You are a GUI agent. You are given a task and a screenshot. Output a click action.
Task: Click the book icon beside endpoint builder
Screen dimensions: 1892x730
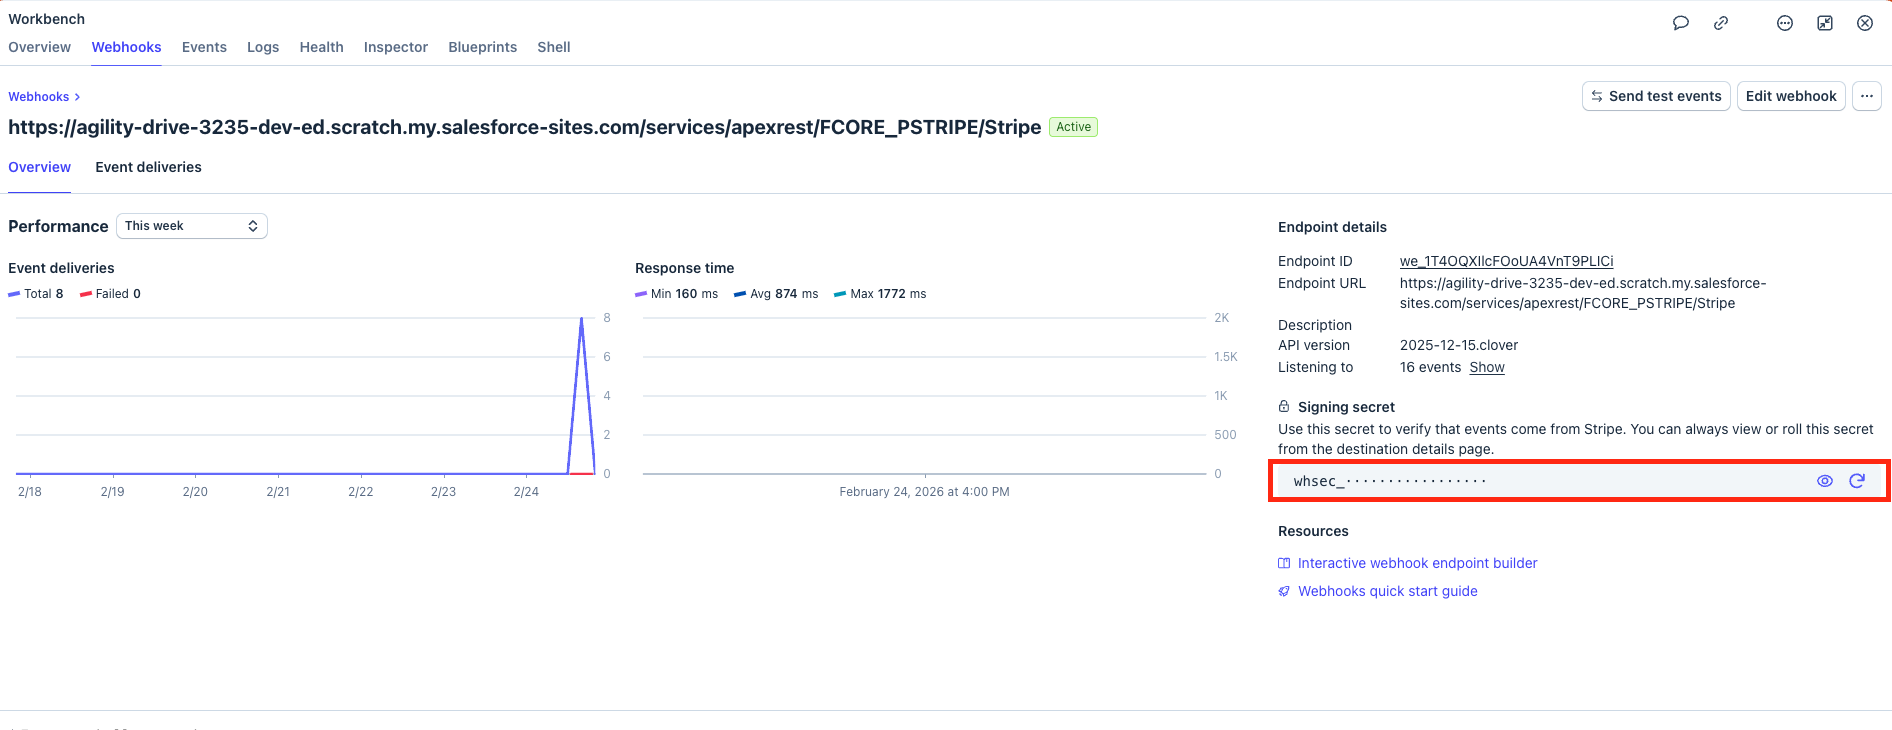tap(1284, 563)
